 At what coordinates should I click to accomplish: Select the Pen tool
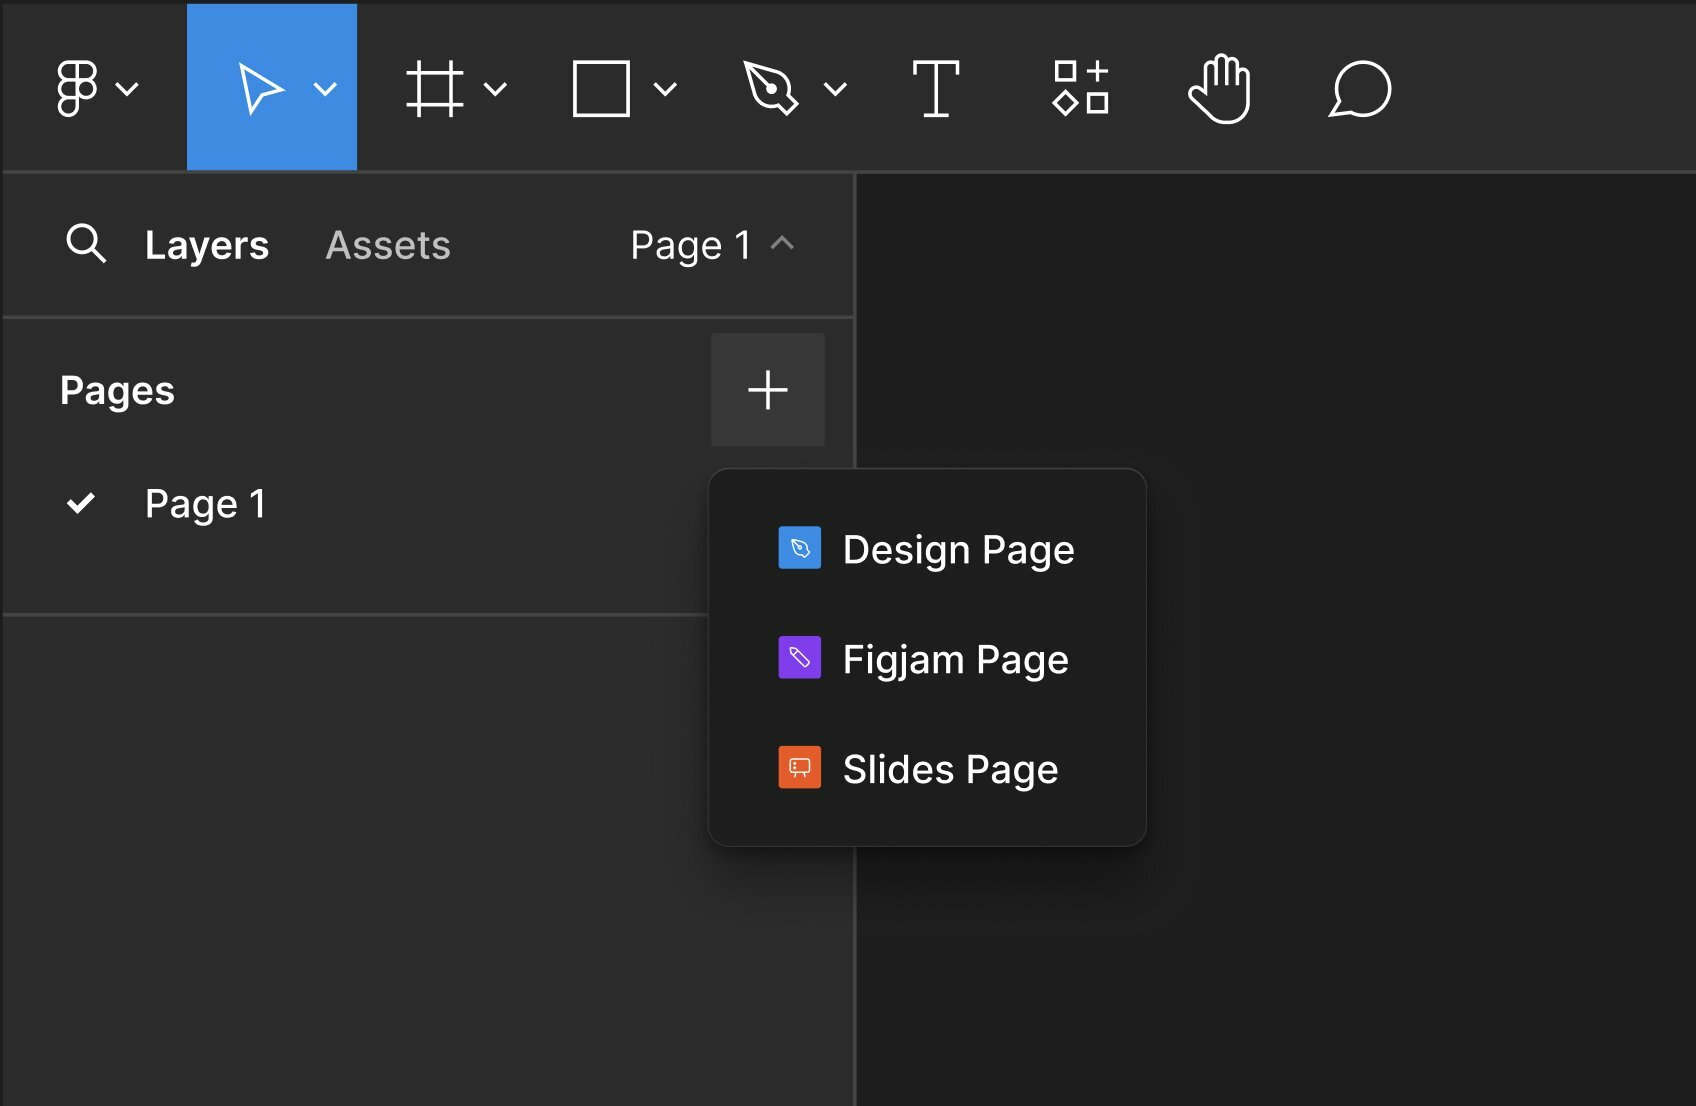click(770, 88)
